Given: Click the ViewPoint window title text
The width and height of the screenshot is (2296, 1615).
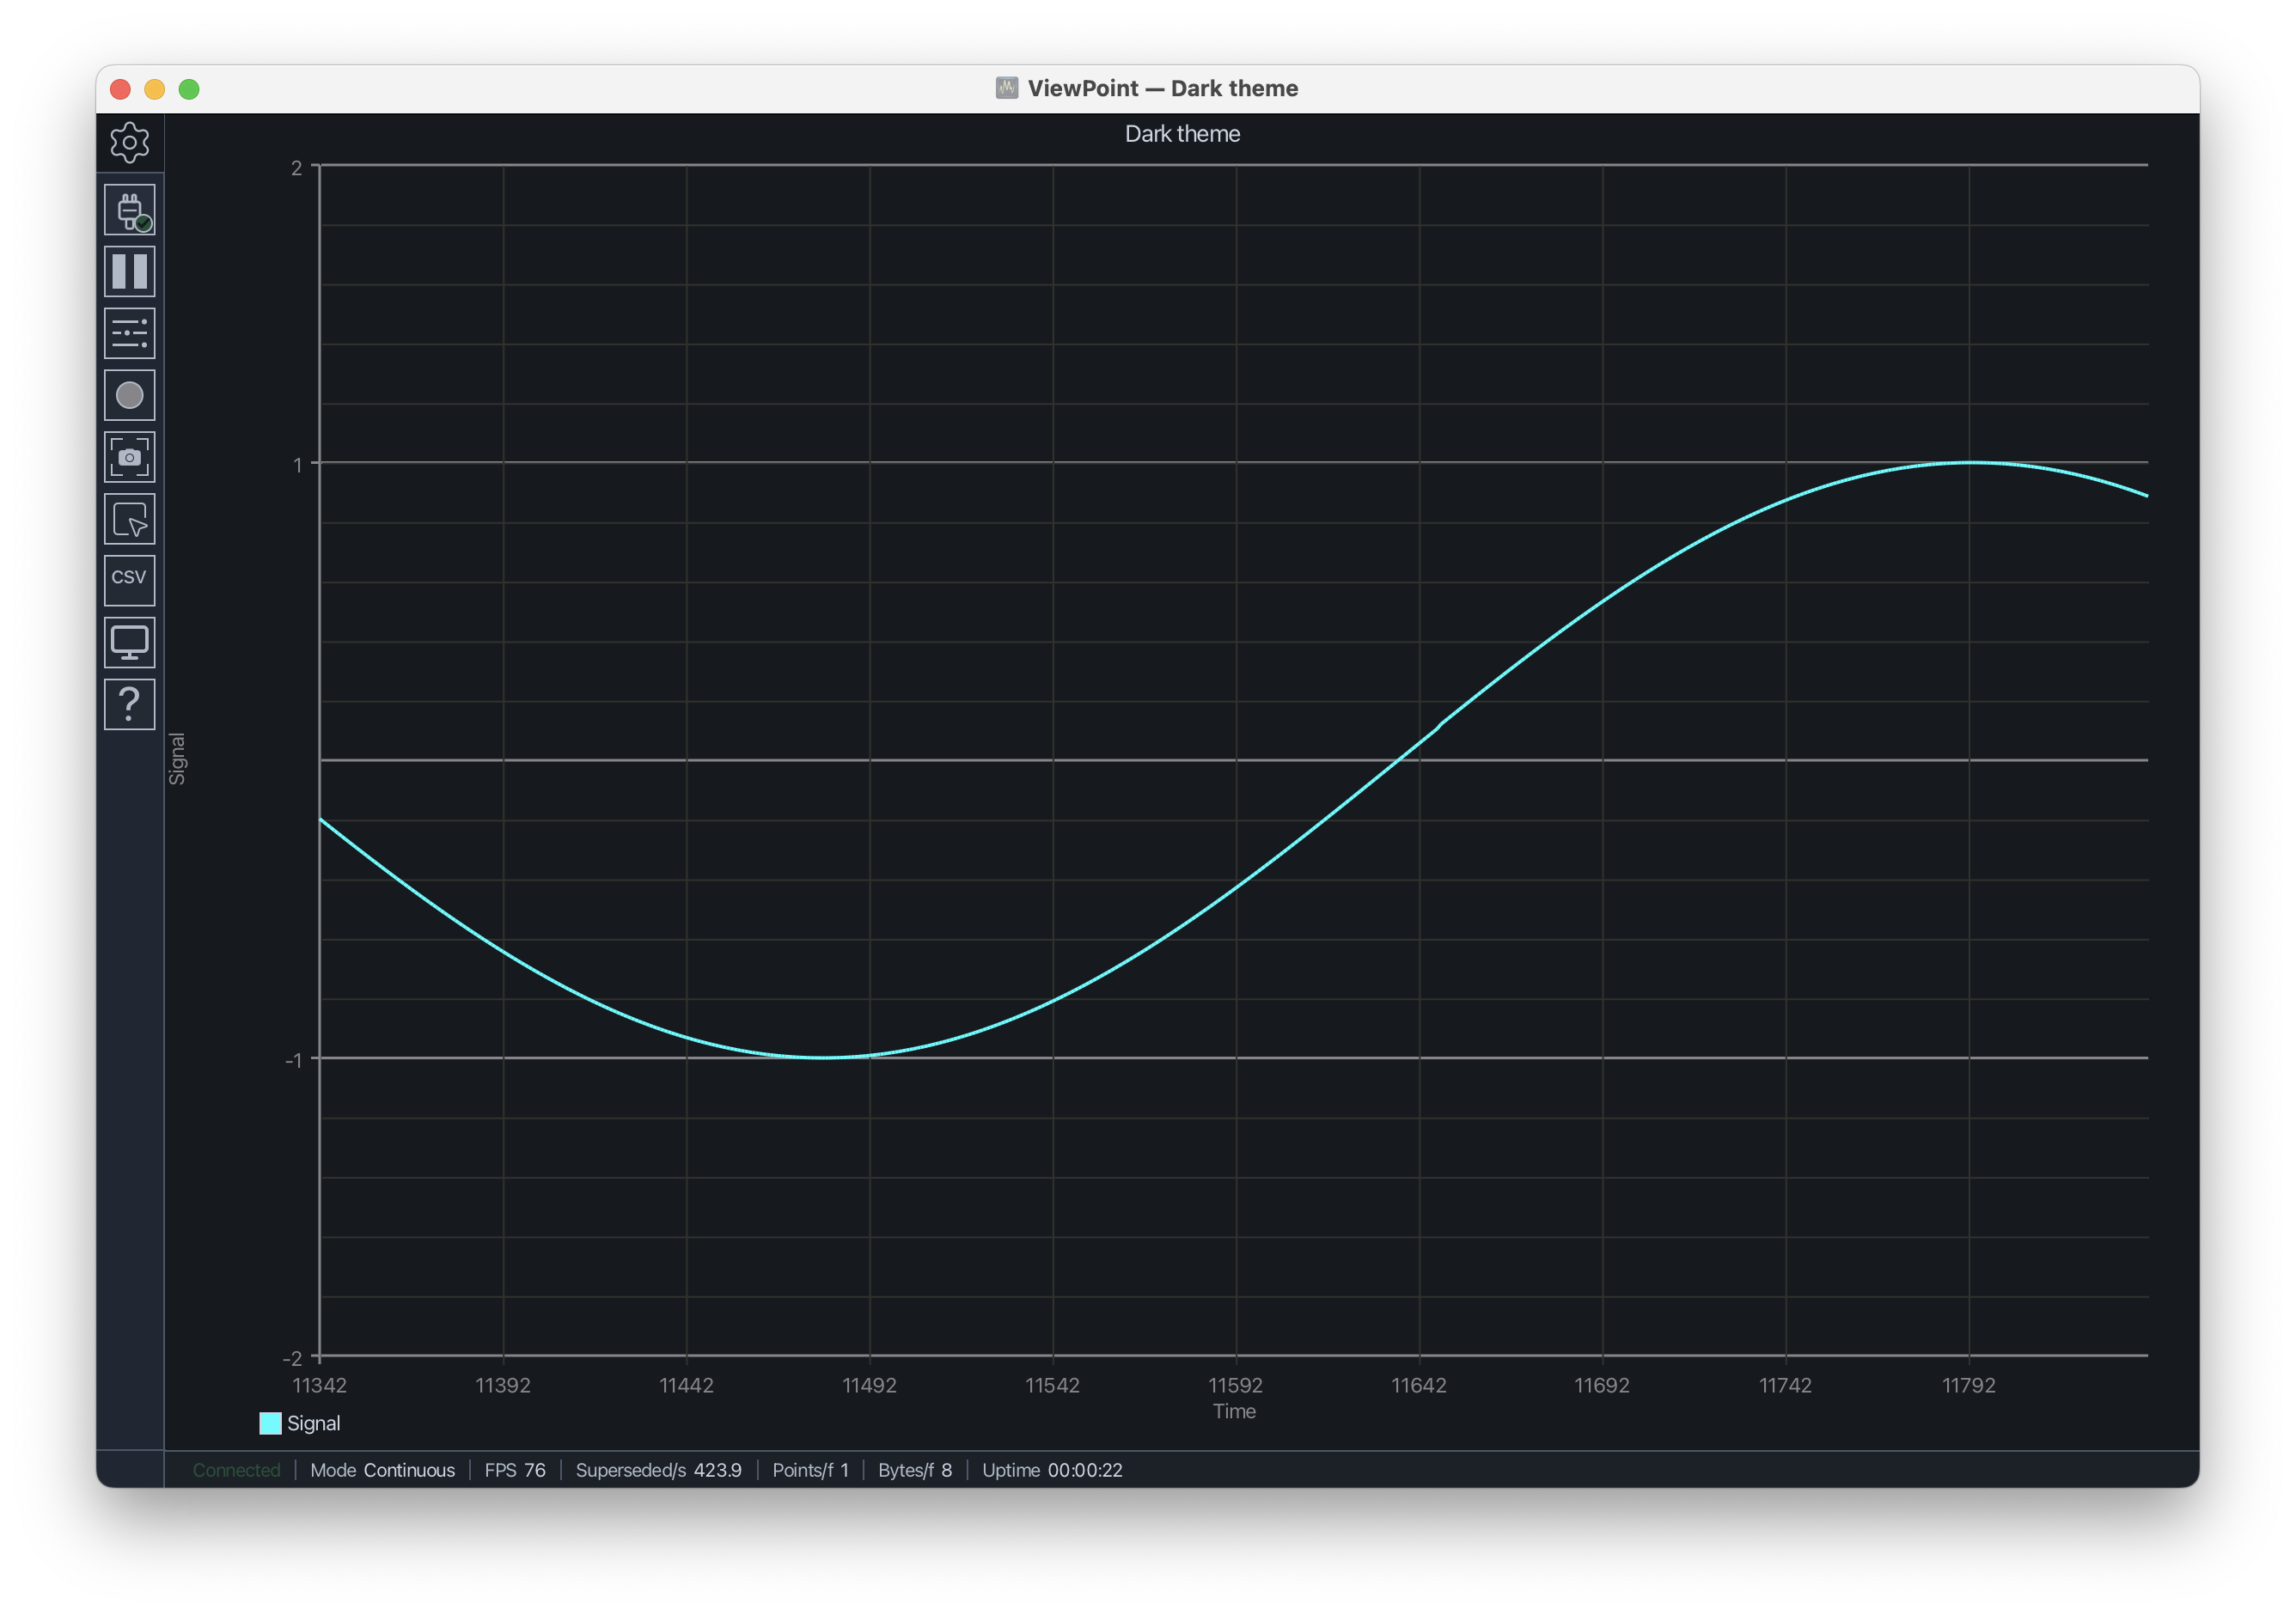Looking at the screenshot, I should tap(1163, 89).
